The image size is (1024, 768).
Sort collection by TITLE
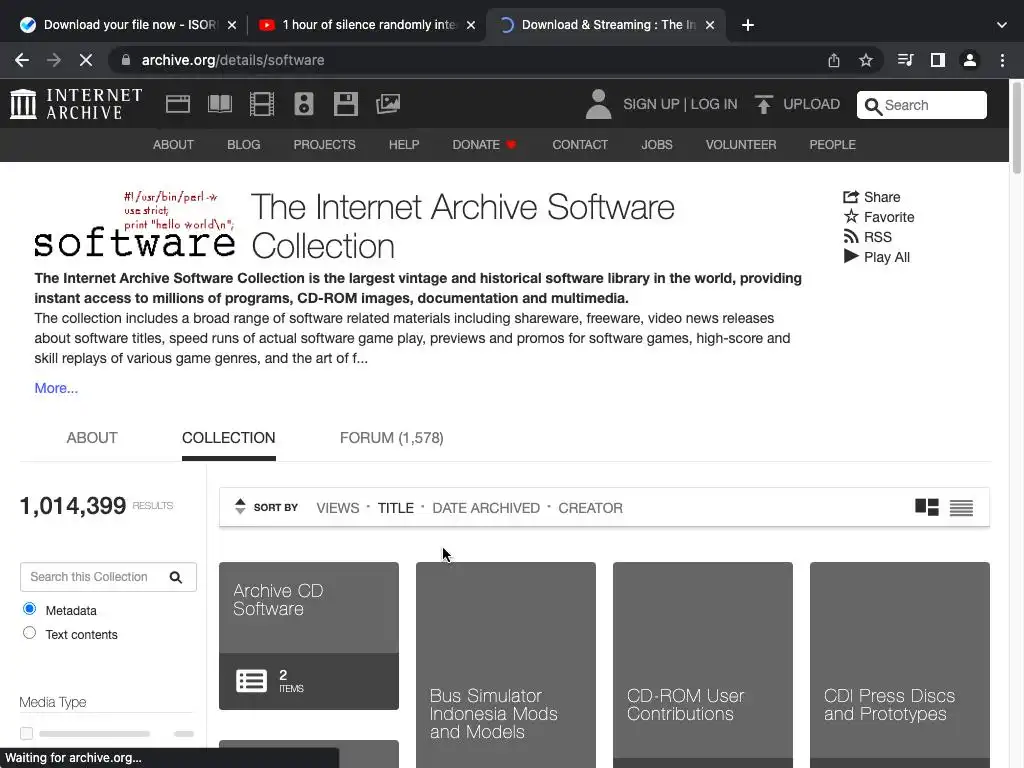[396, 508]
